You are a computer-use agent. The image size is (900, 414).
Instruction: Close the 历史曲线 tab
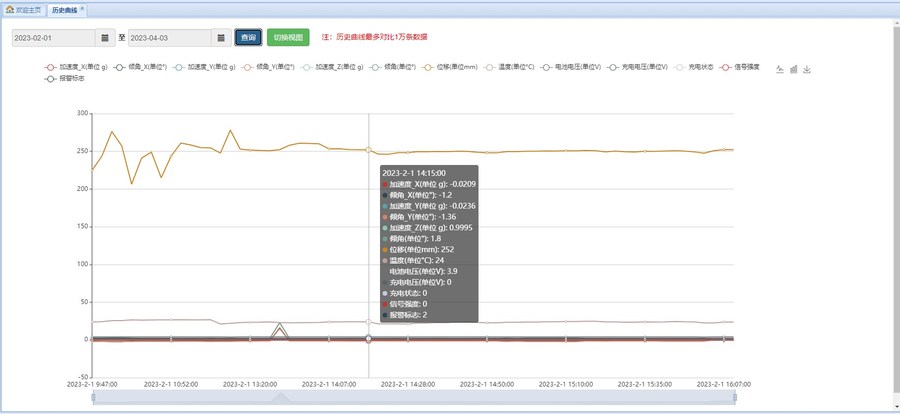pyautogui.click(x=83, y=9)
